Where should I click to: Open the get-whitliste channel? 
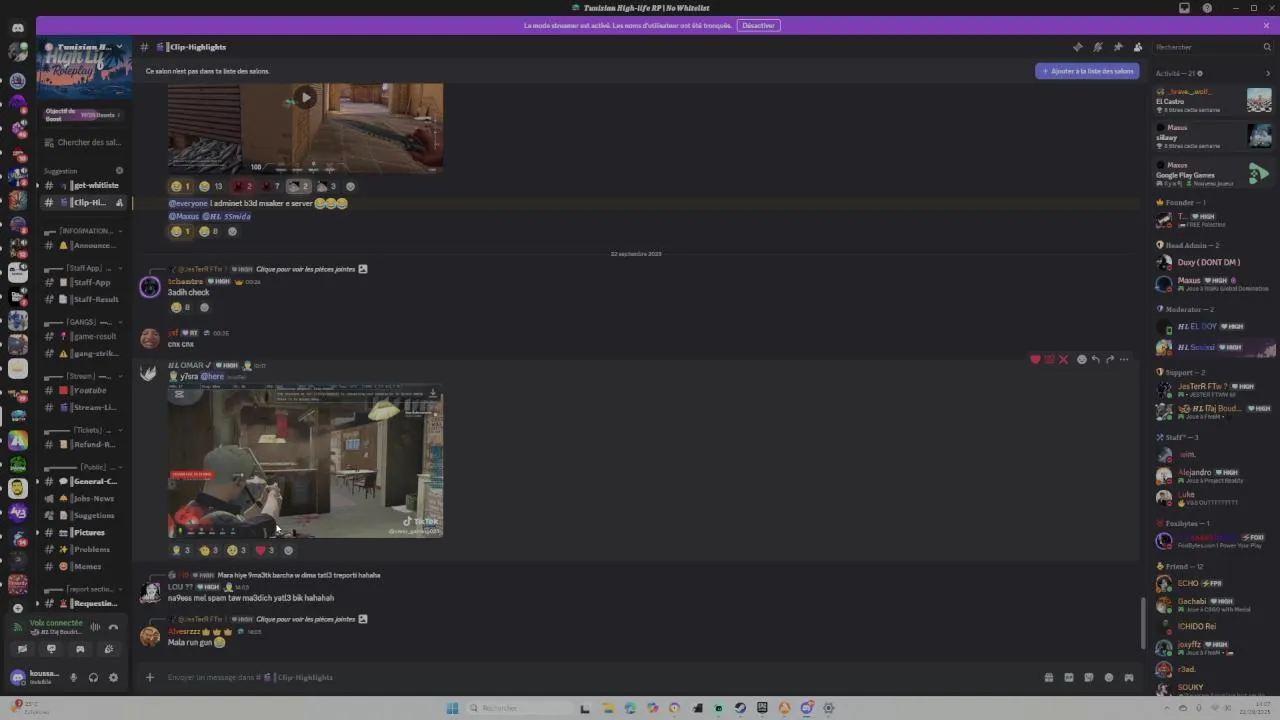[x=84, y=185]
